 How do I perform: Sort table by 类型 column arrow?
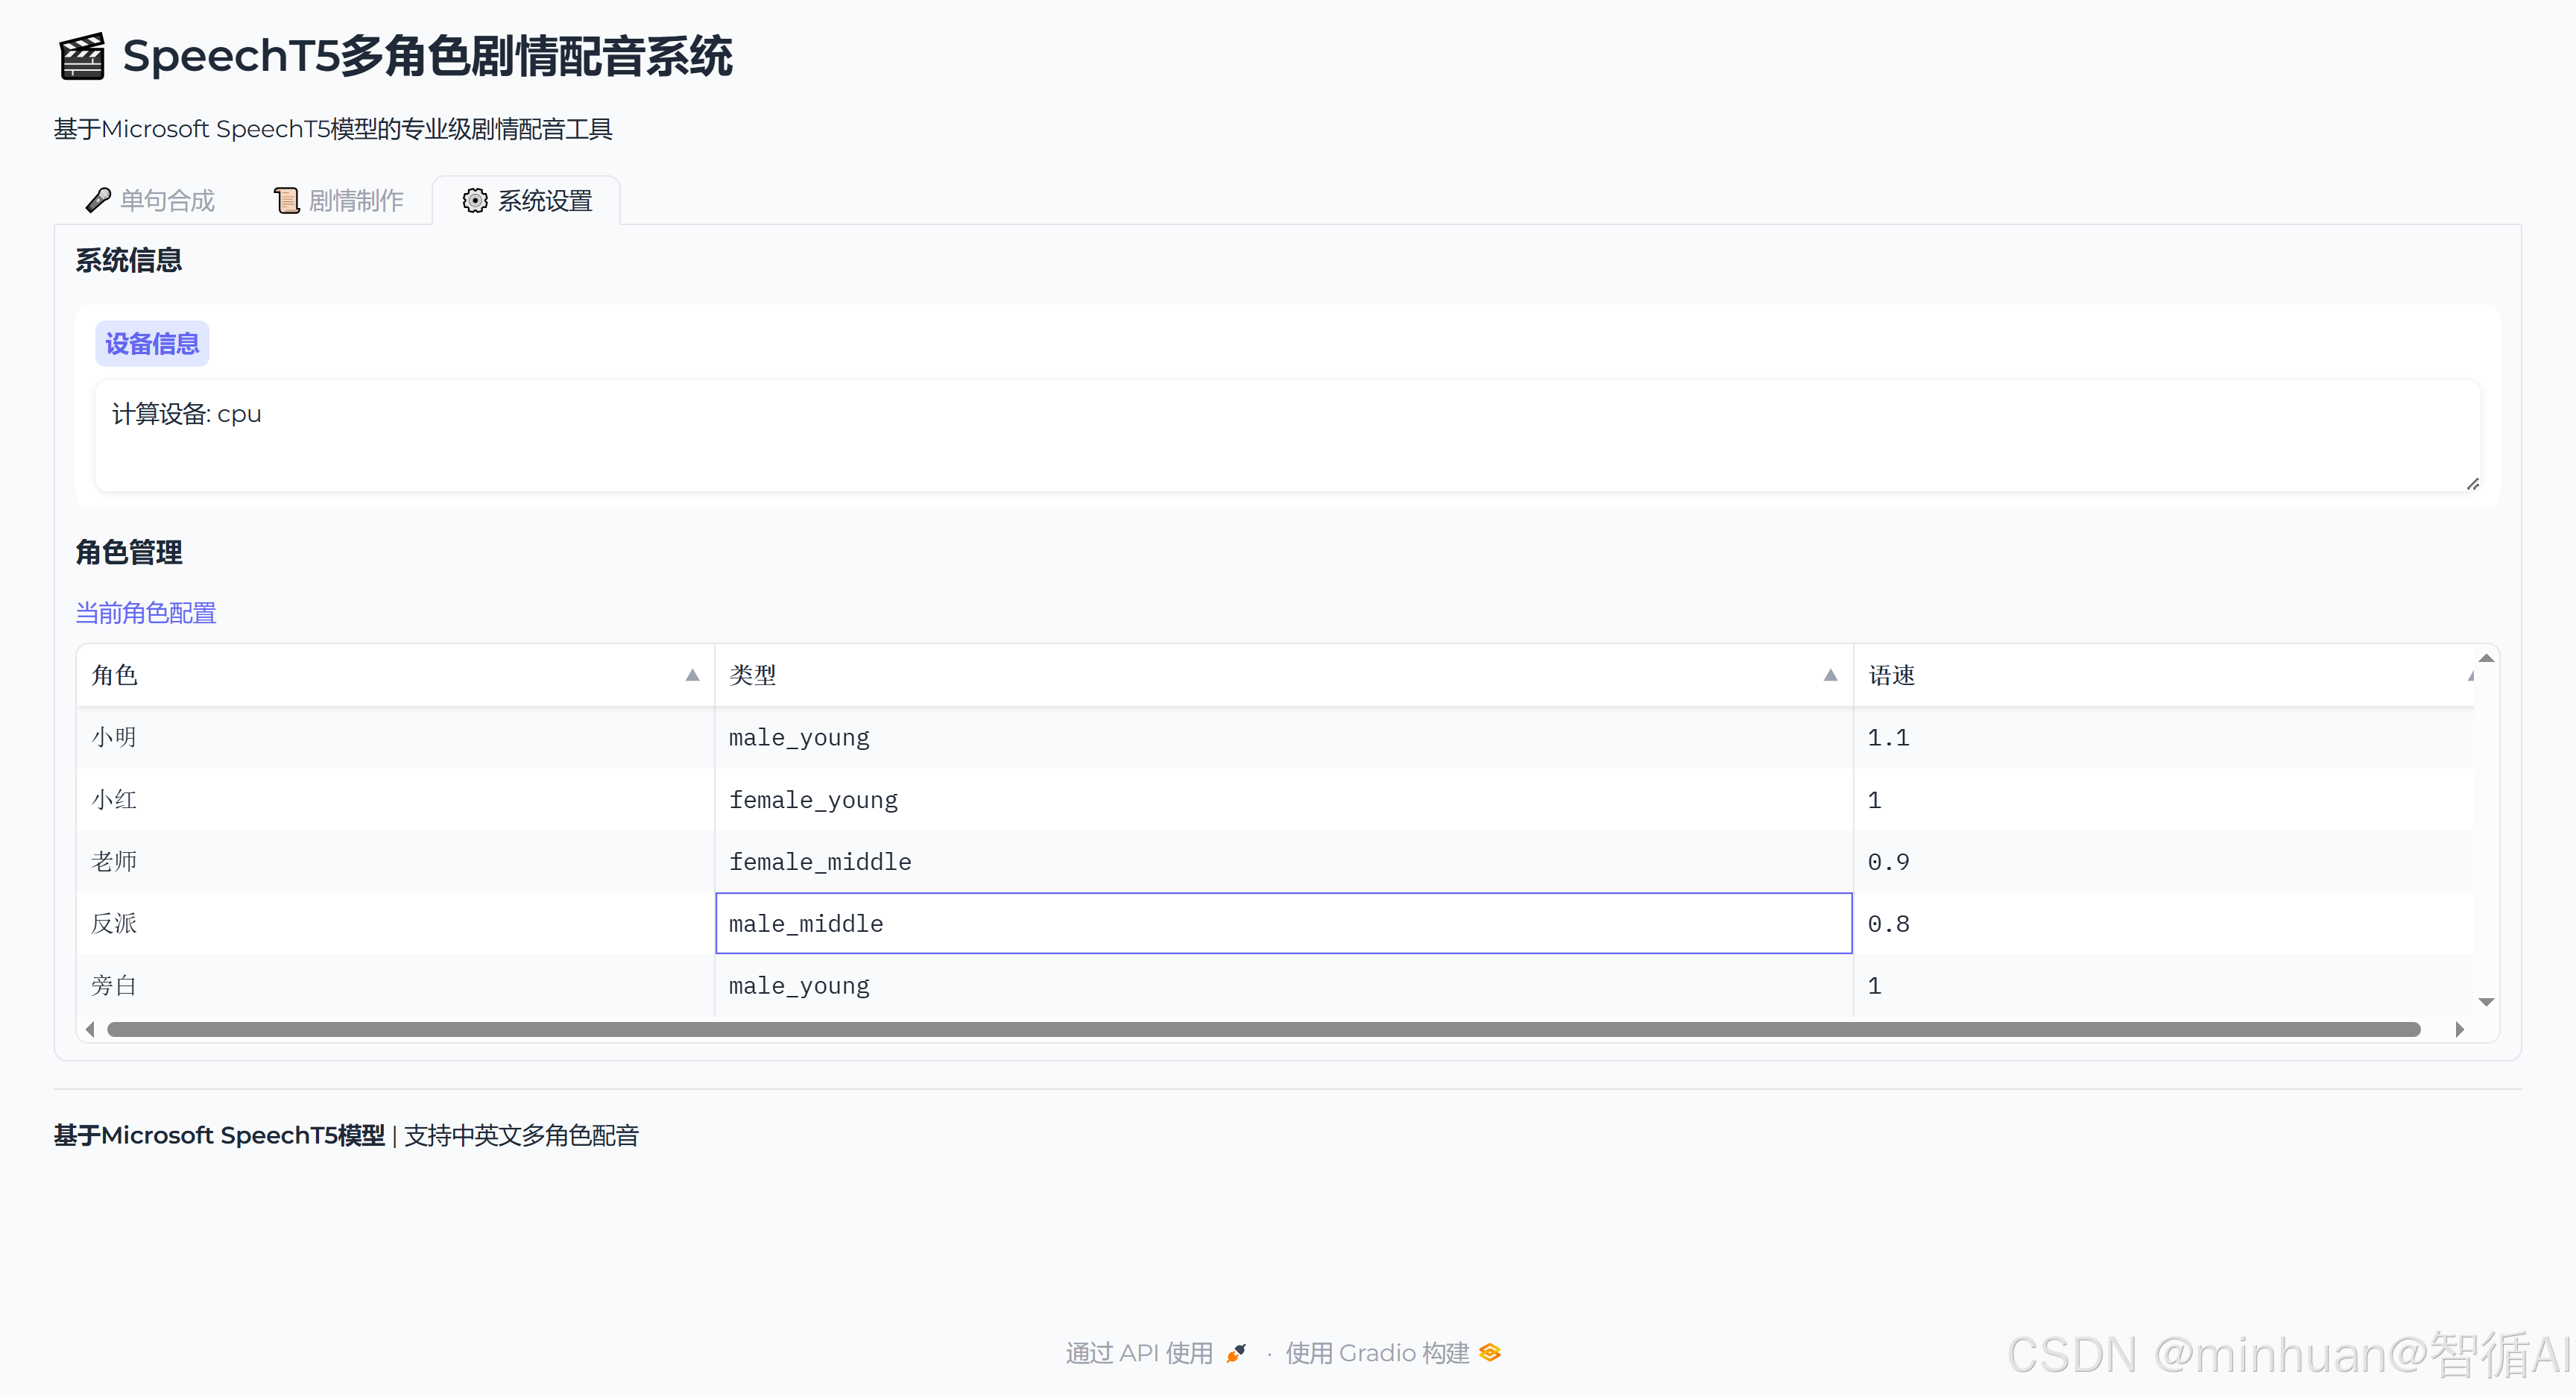[x=1830, y=675]
